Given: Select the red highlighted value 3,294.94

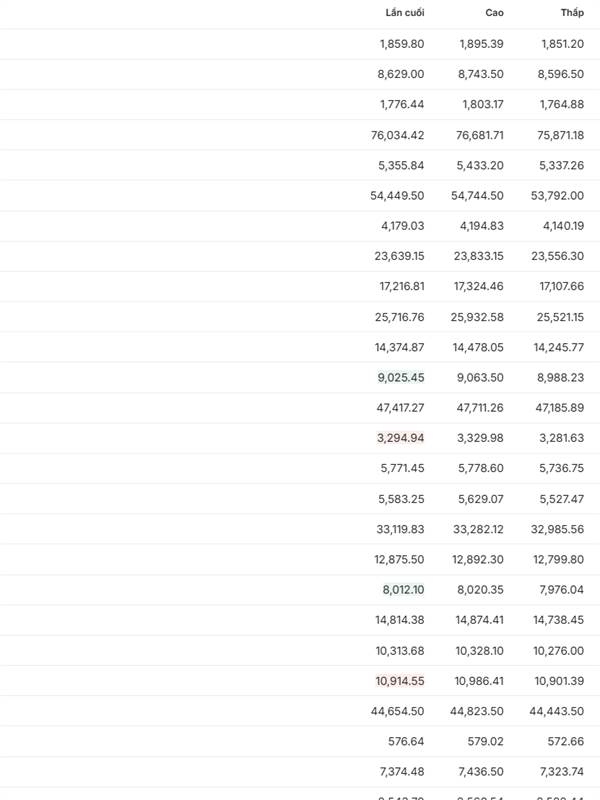Looking at the screenshot, I should tap(400, 438).
